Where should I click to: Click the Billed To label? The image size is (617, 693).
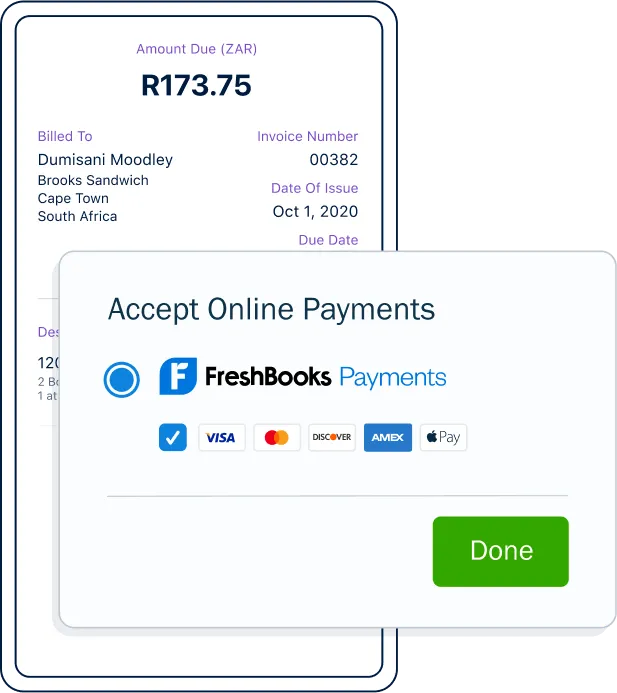click(65, 136)
